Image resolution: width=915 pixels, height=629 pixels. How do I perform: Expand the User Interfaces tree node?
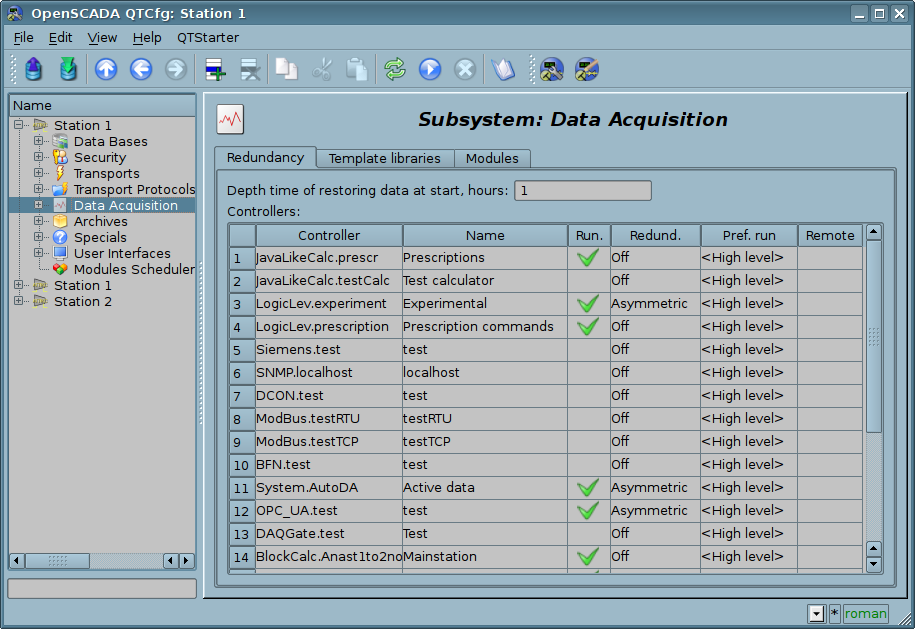[38, 253]
